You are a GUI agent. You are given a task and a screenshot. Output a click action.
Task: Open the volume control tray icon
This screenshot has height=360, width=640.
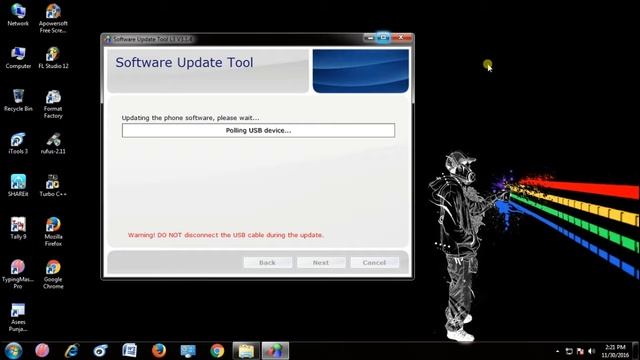pos(592,351)
